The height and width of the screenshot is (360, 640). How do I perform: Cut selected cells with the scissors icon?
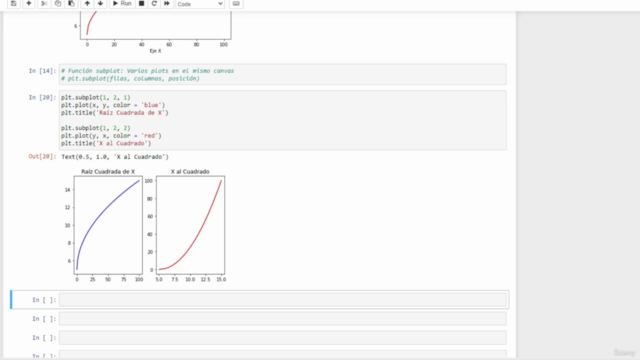[x=44, y=4]
